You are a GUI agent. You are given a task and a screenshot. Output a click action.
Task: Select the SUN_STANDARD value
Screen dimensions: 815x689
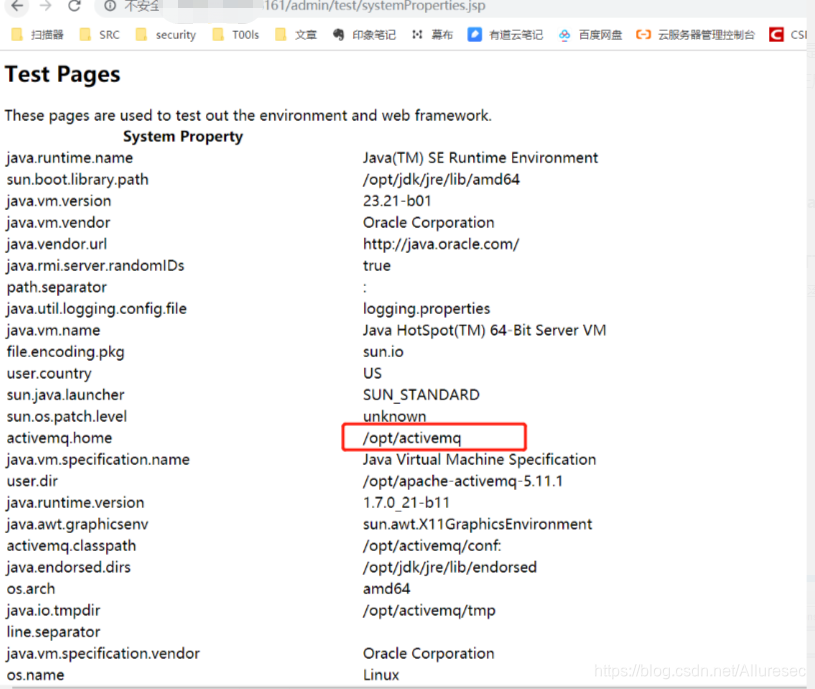421,395
